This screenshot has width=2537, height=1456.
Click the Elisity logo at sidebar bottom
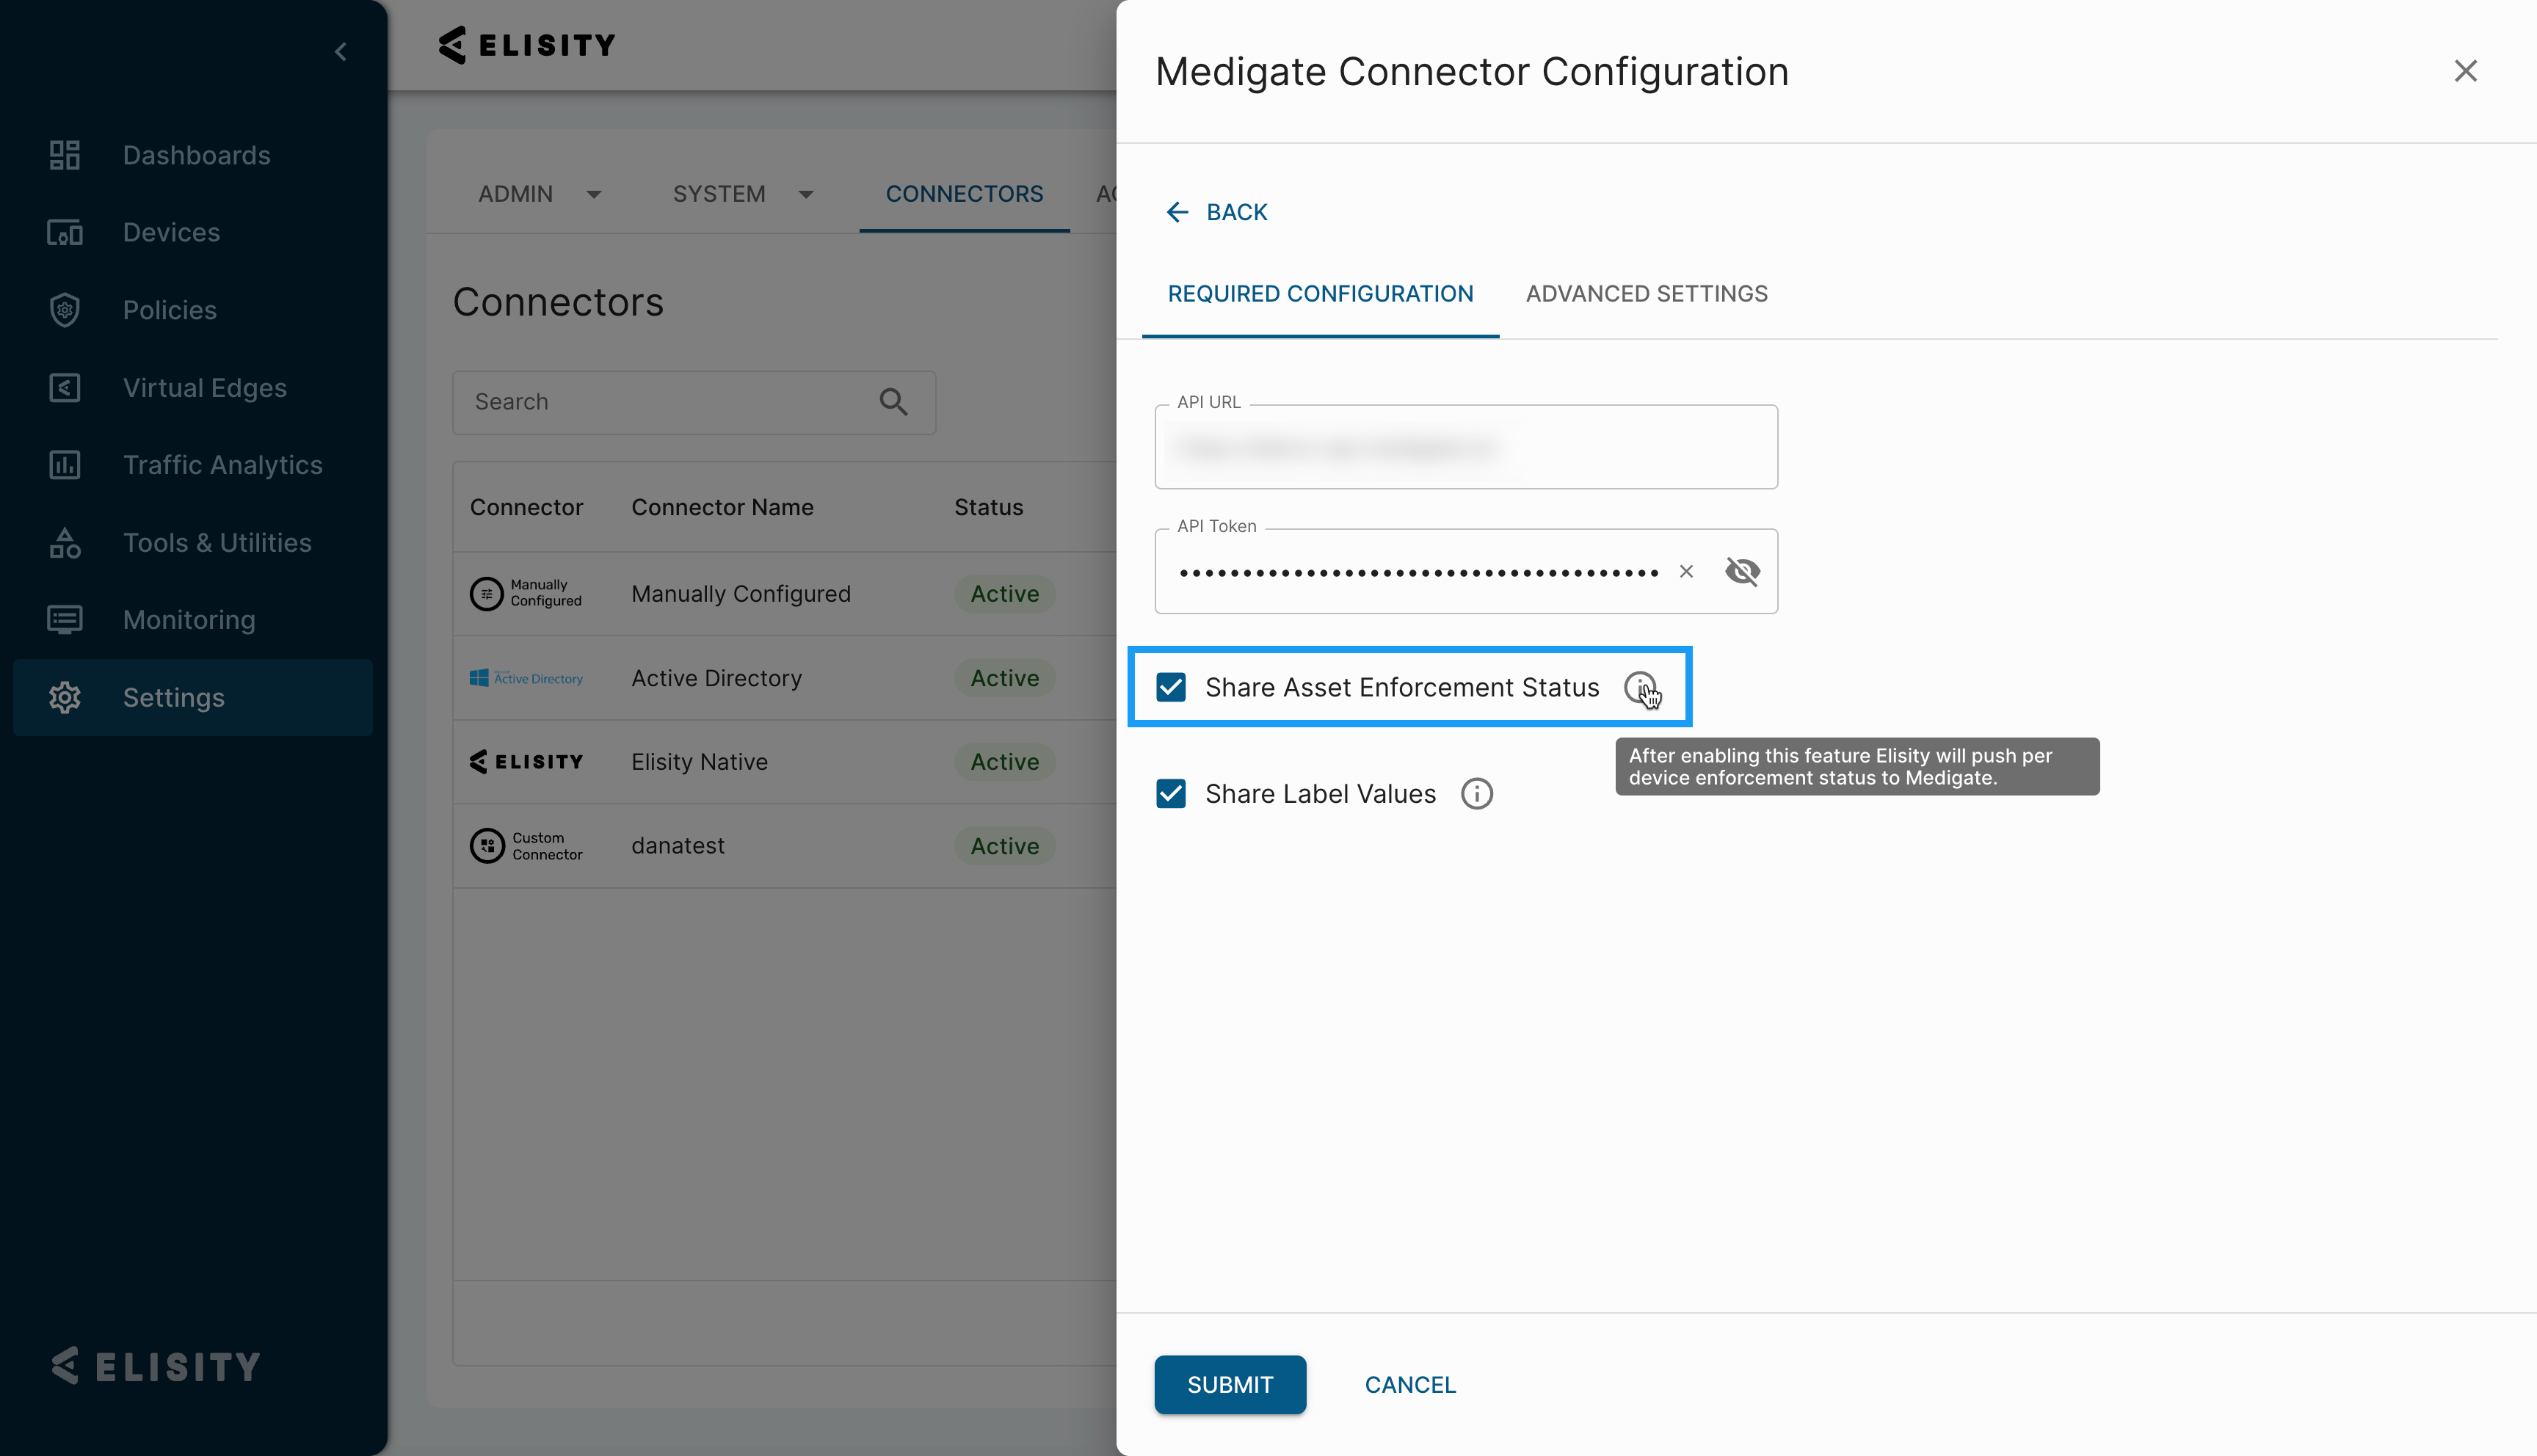tap(157, 1366)
